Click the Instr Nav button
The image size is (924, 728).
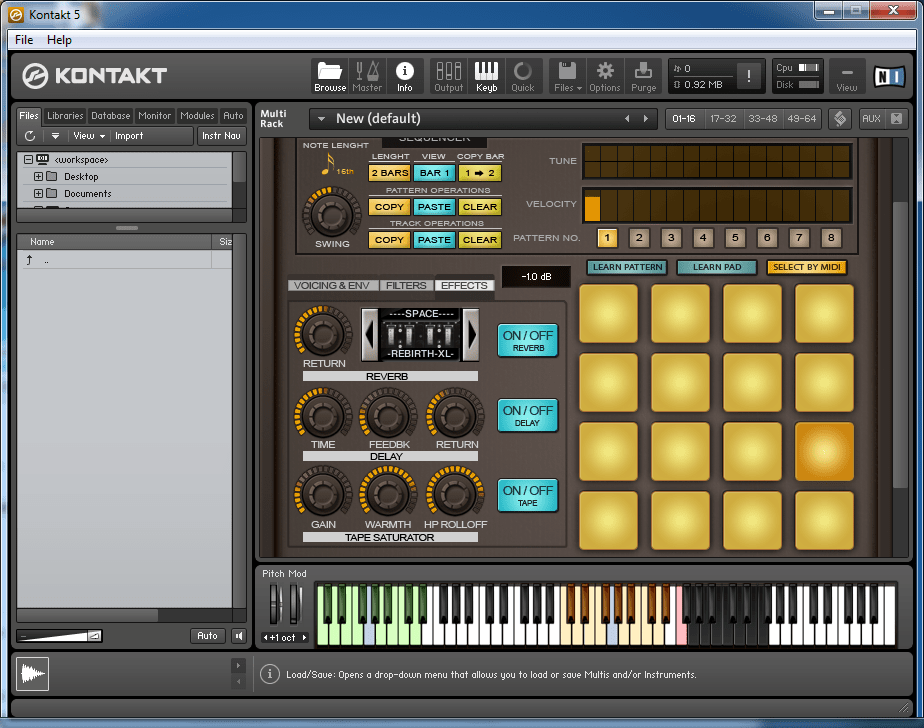(x=221, y=136)
